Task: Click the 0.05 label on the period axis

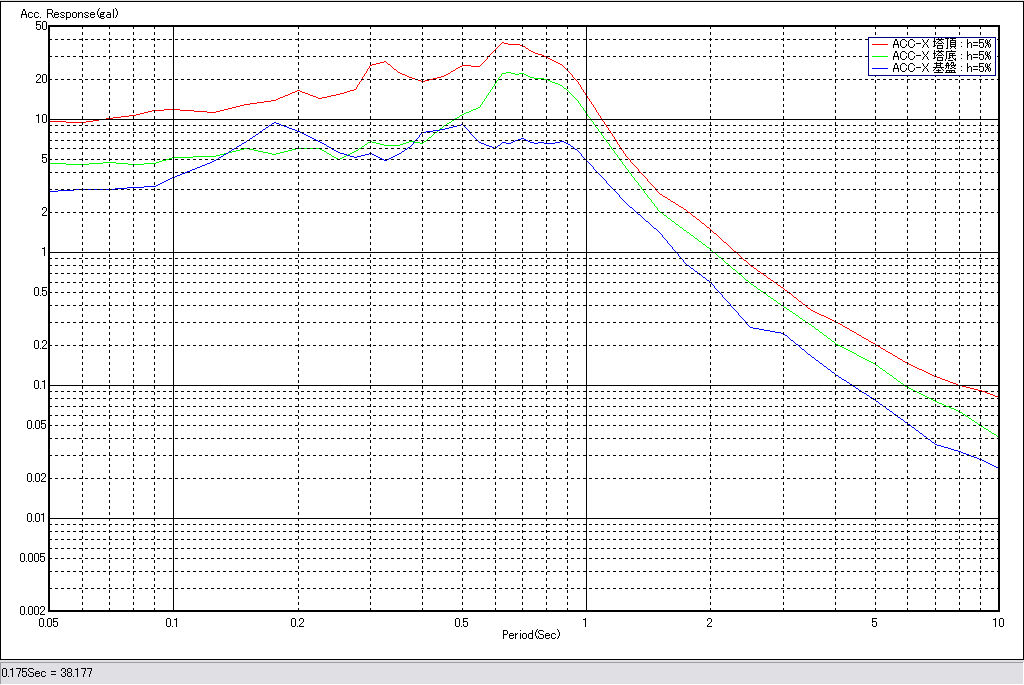Action: 50,623
